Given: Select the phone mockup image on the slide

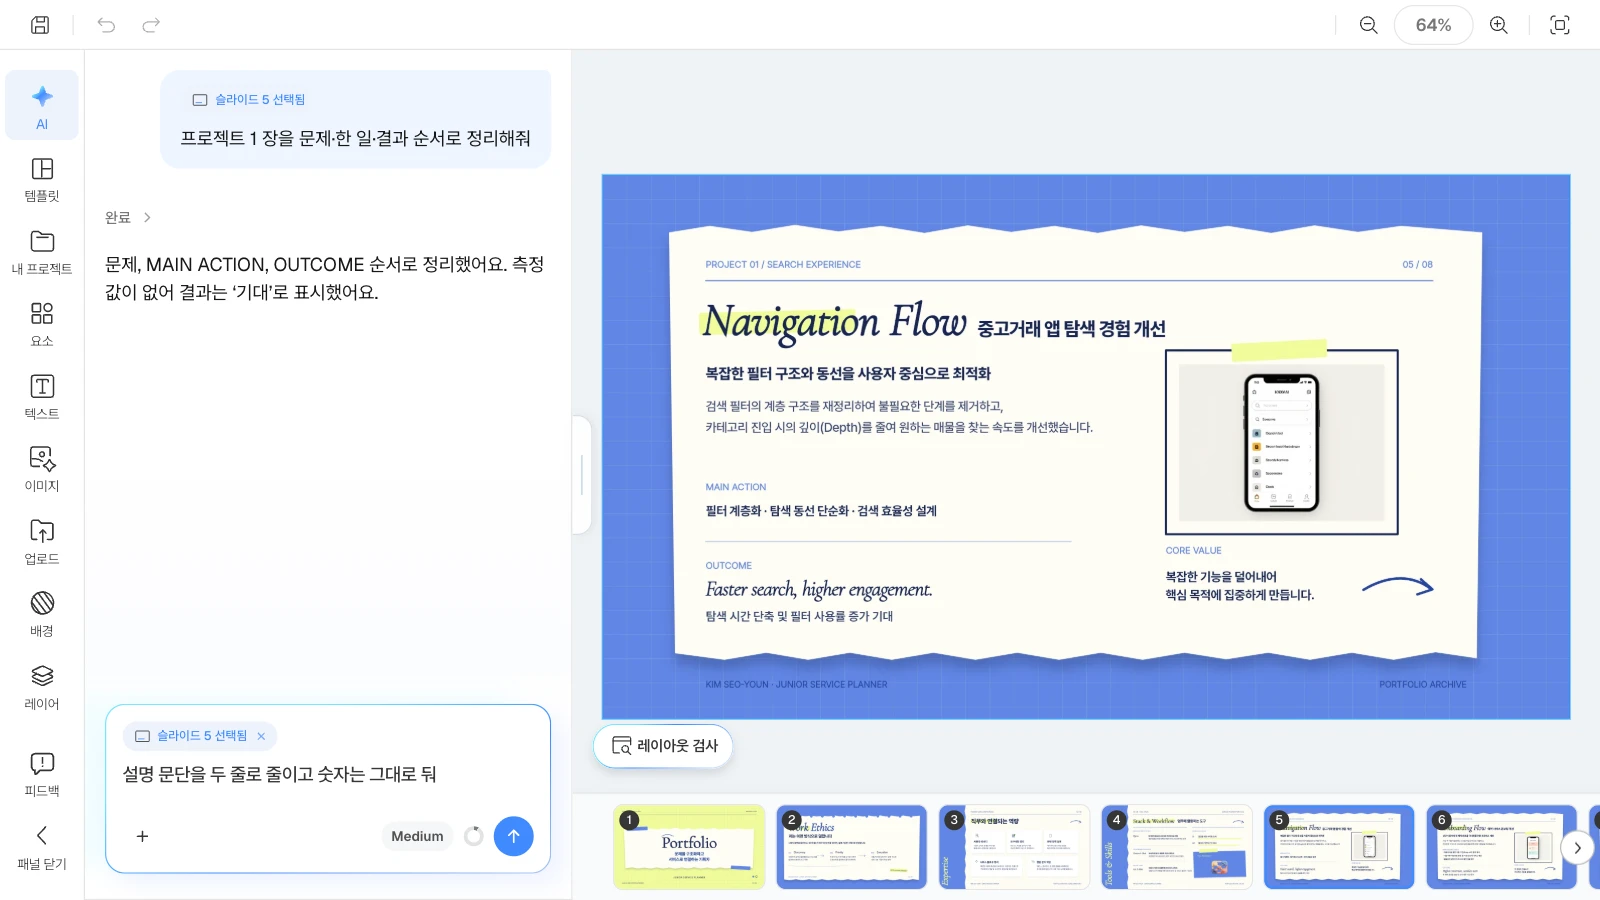Looking at the screenshot, I should [1282, 443].
